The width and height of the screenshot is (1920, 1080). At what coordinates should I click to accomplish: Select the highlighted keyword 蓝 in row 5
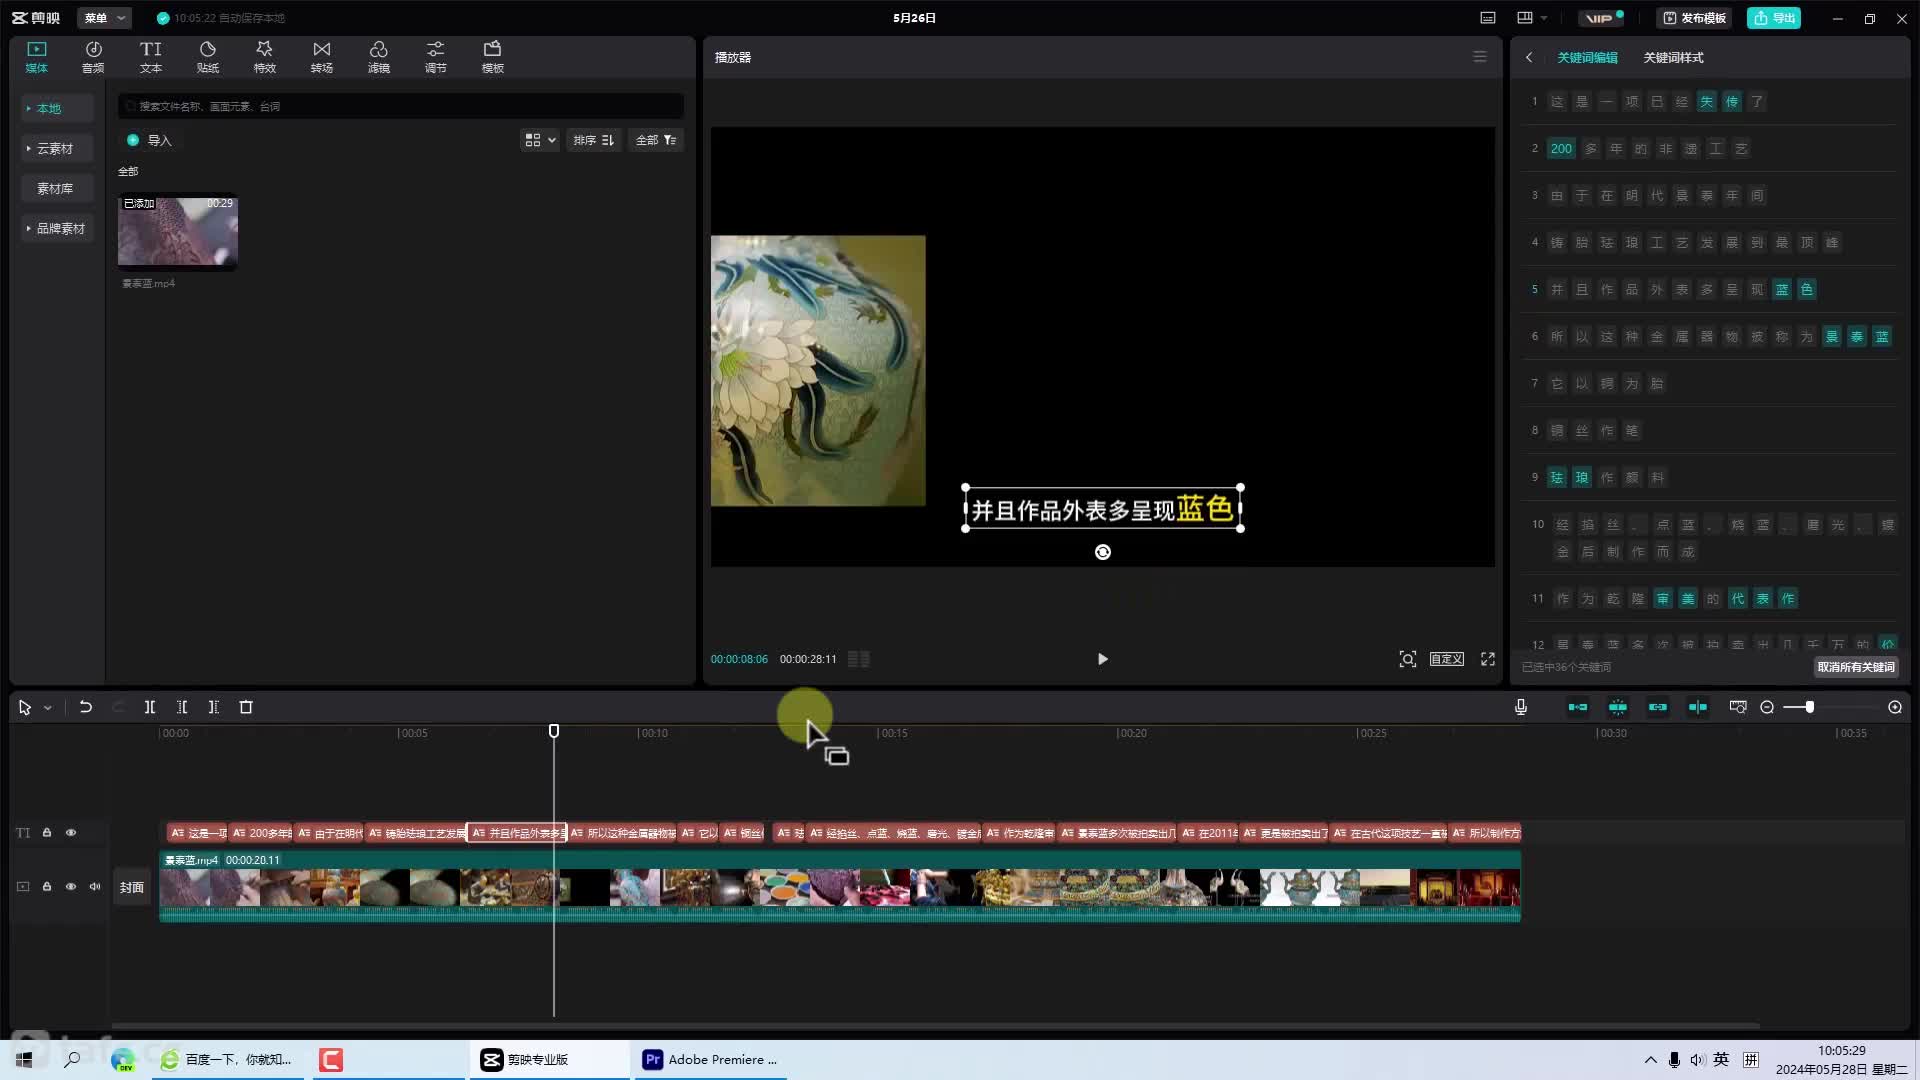click(1782, 289)
